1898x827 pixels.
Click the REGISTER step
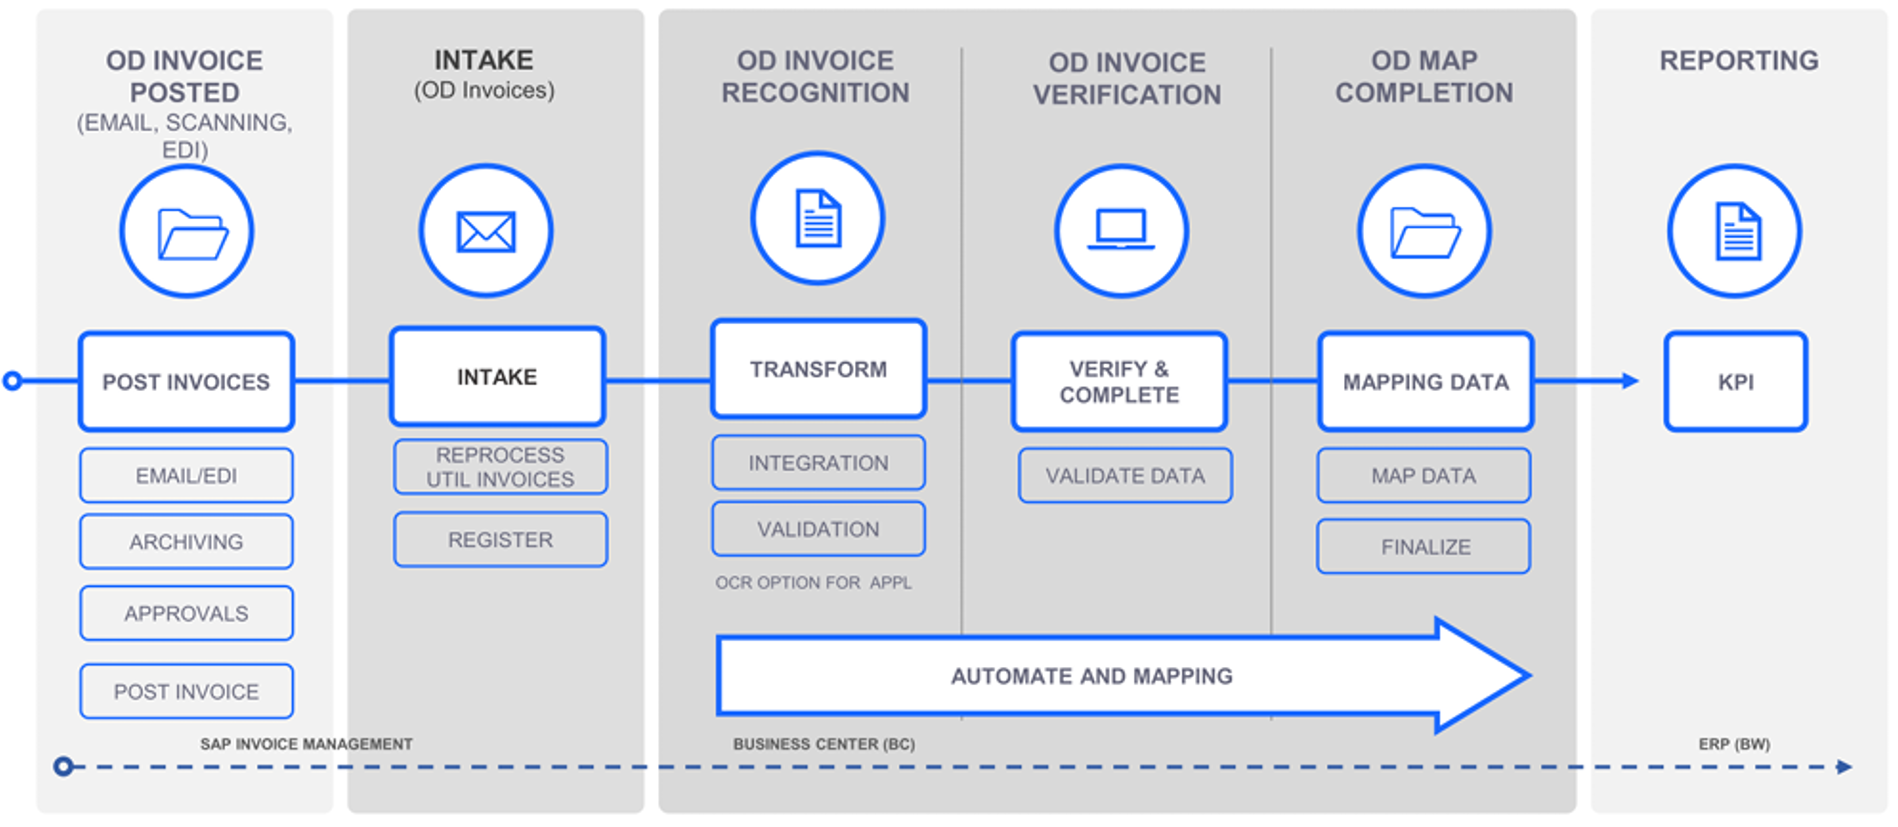[500, 540]
